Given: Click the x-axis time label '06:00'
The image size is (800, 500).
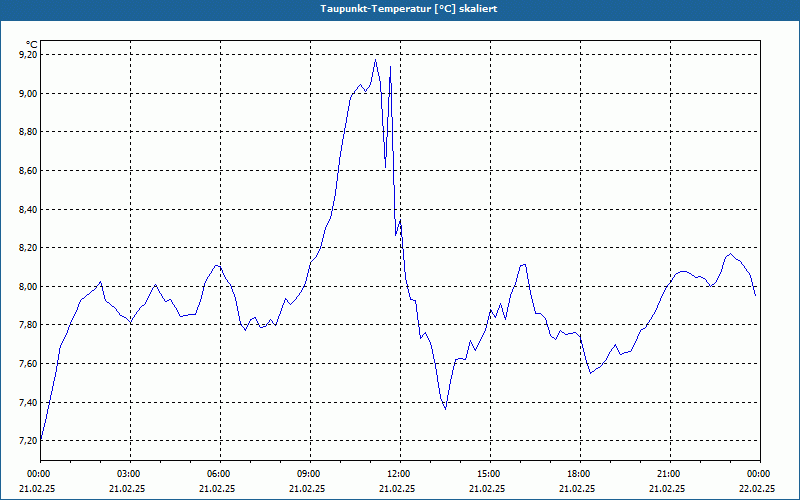Looking at the screenshot, I should click(x=220, y=474).
